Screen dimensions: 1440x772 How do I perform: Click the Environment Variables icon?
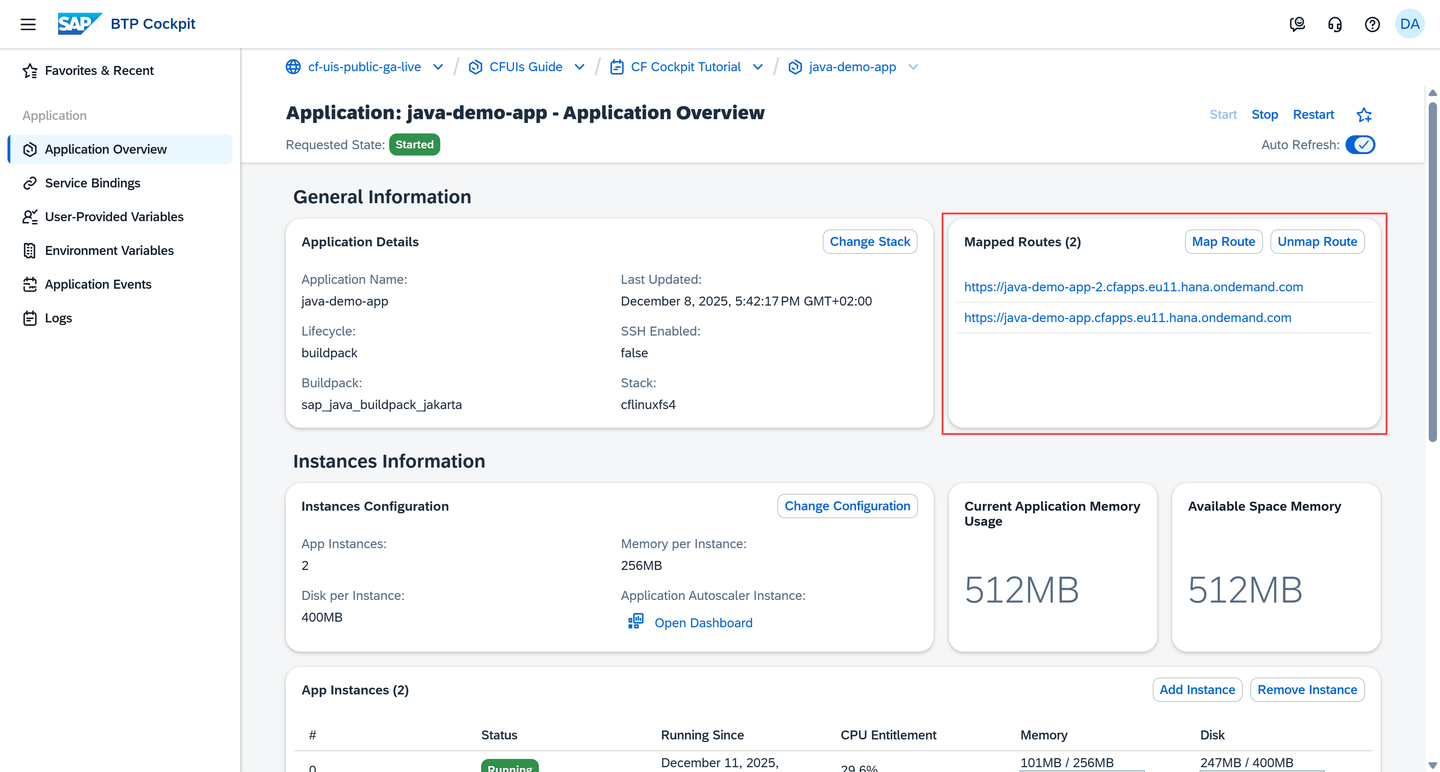(x=30, y=251)
